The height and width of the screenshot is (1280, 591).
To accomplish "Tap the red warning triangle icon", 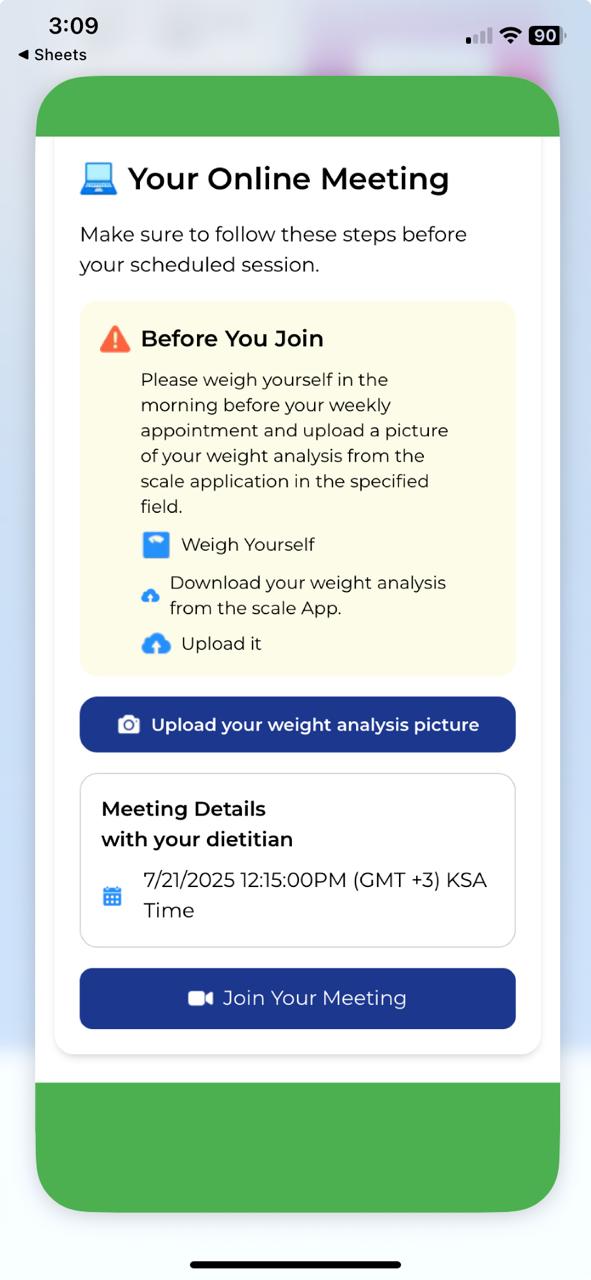I will pyautogui.click(x=115, y=339).
